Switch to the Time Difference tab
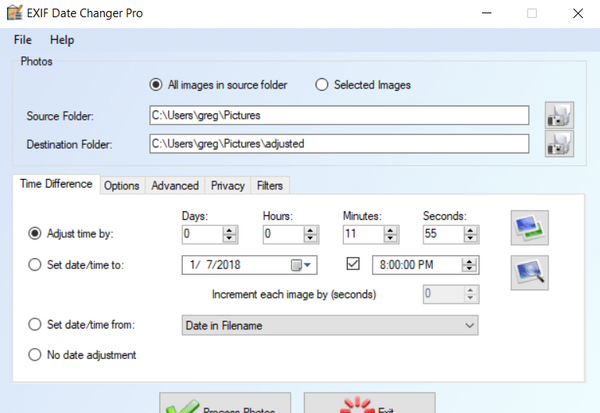Image resolution: width=600 pixels, height=413 pixels. 56,184
